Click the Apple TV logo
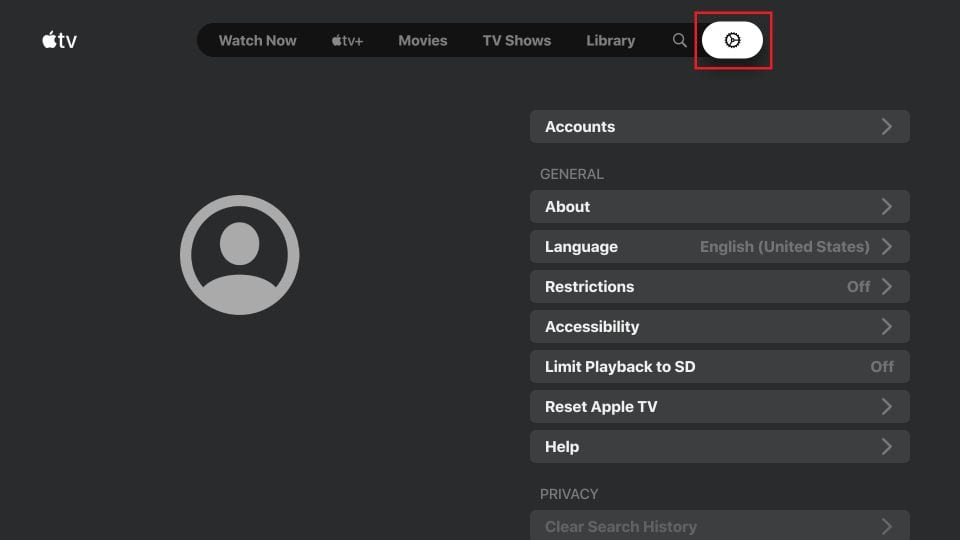Image resolution: width=960 pixels, height=540 pixels. [59, 40]
